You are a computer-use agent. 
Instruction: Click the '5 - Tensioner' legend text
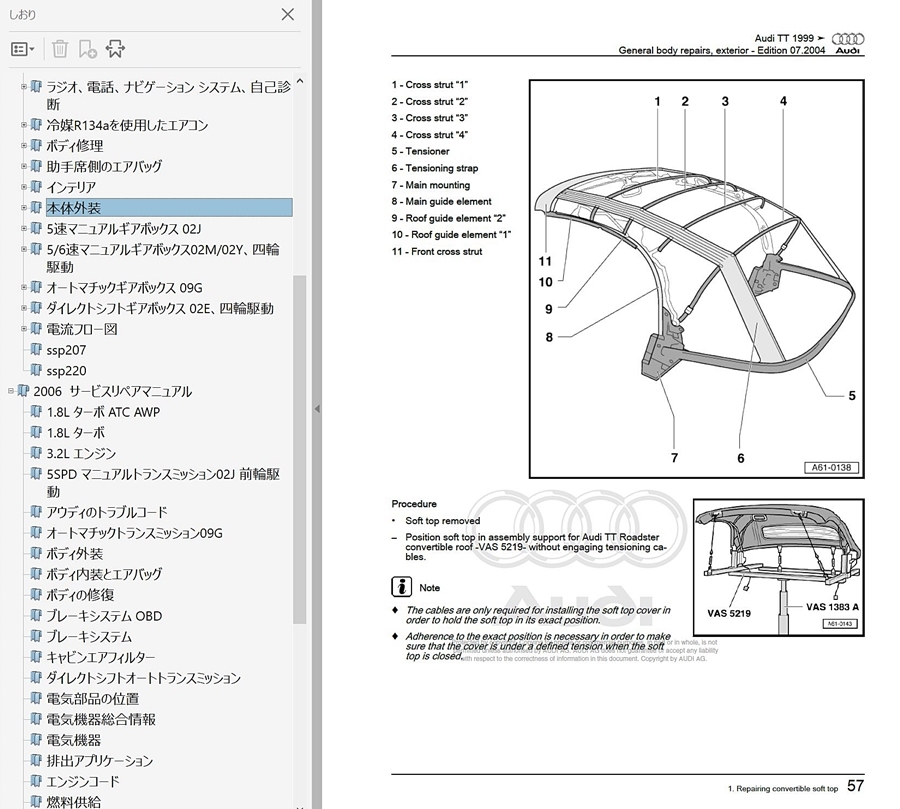click(x=420, y=152)
